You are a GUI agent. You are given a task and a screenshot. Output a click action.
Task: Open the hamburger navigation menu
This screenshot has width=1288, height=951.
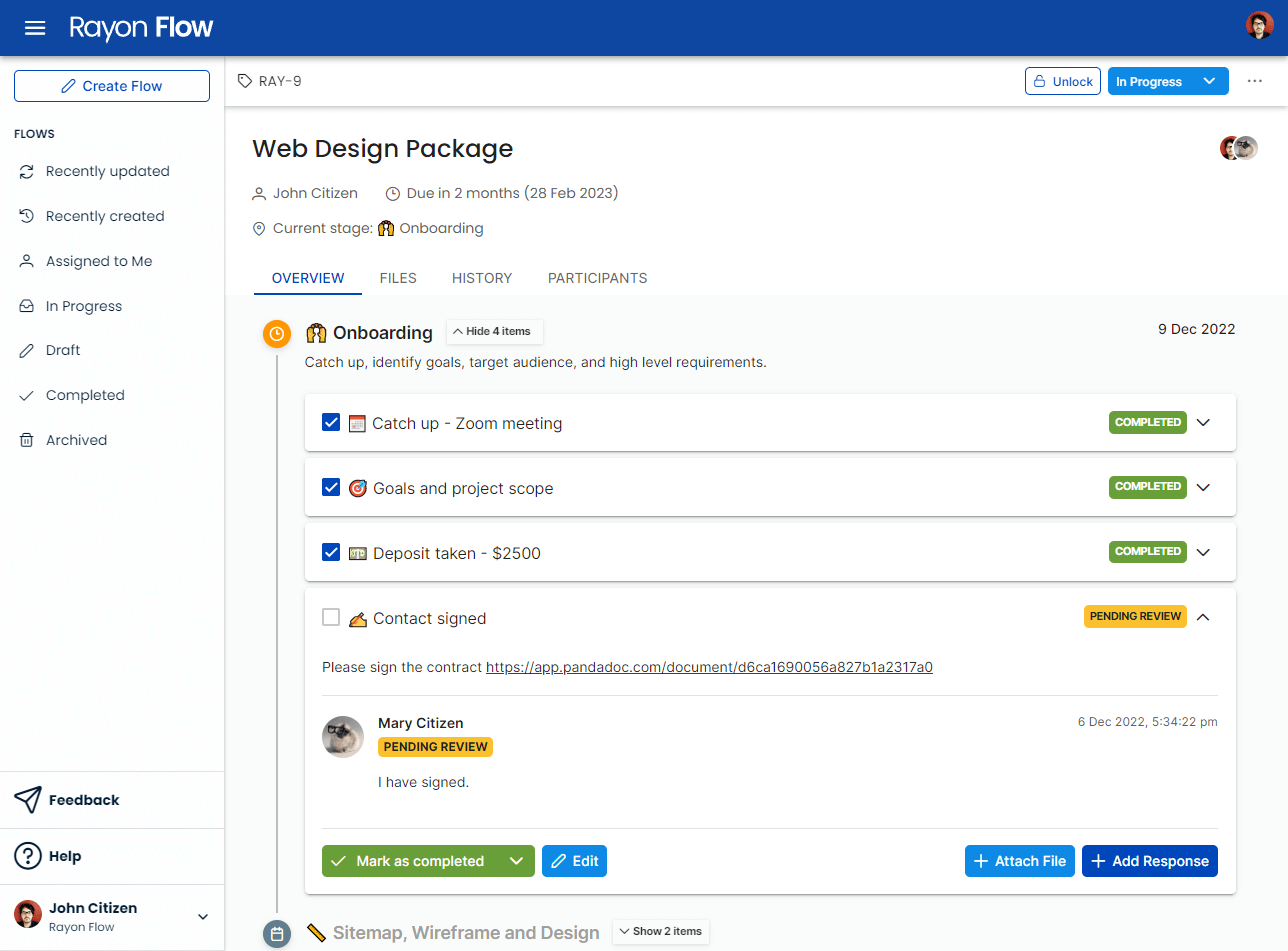coord(34,28)
